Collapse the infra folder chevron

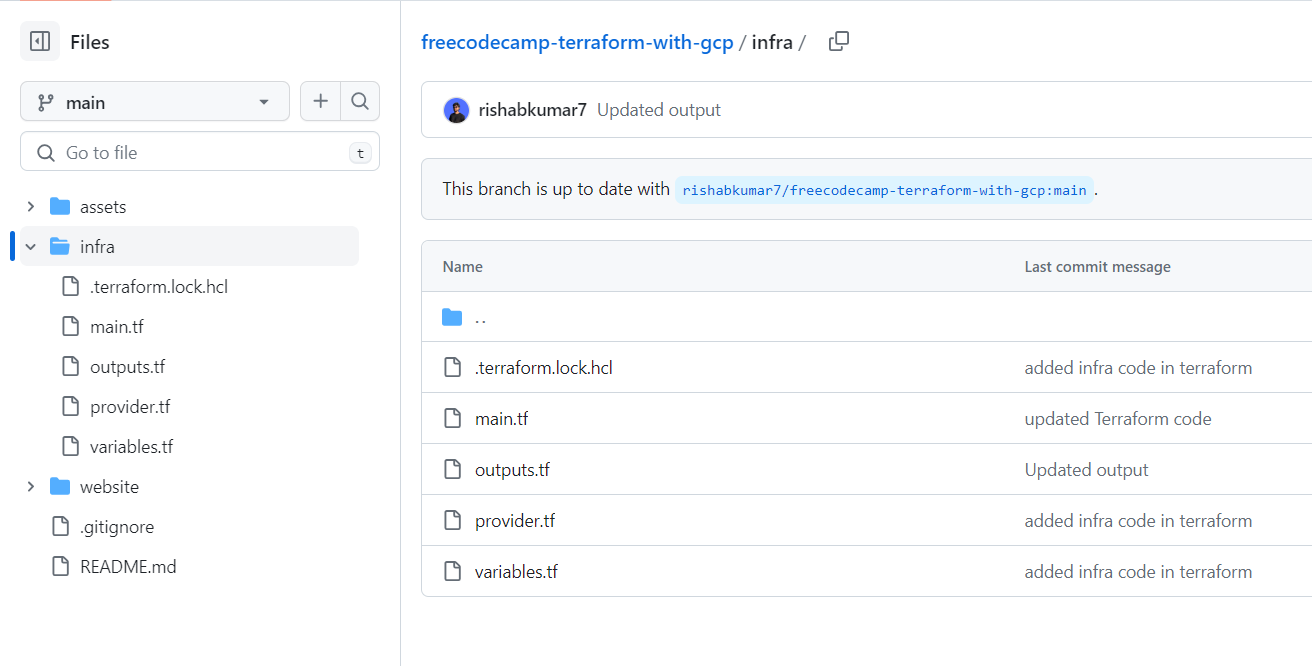[31, 247]
